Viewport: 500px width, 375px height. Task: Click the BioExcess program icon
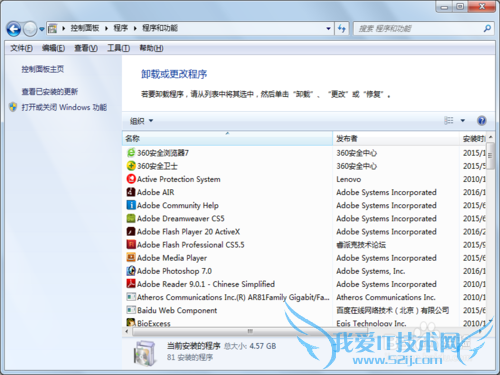tap(131, 323)
